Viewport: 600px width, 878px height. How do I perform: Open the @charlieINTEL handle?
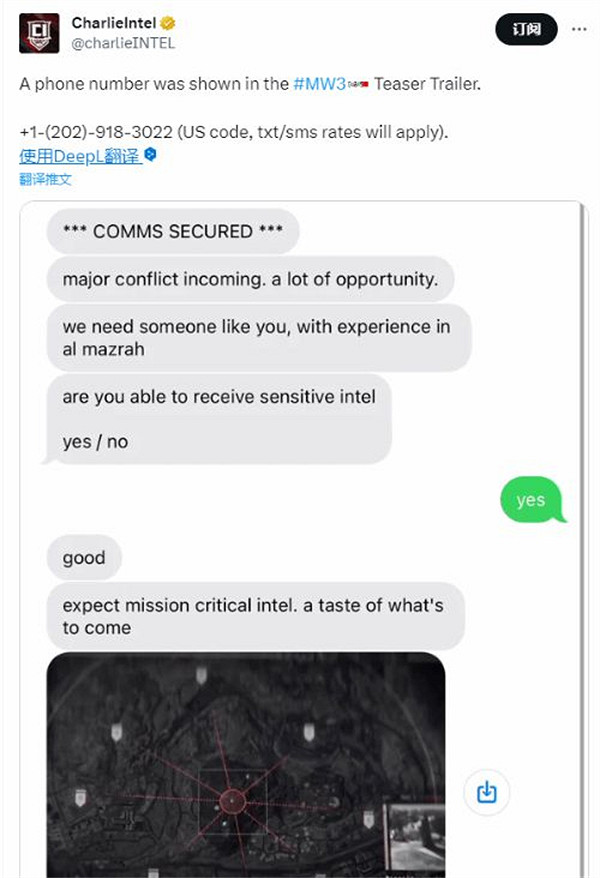point(123,43)
